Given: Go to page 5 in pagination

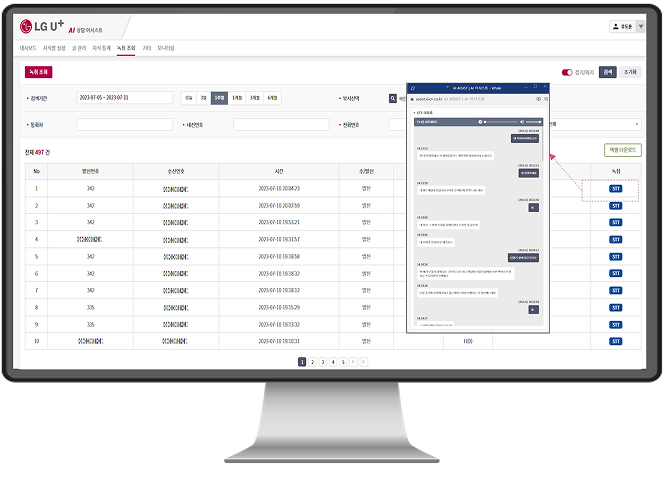Looking at the screenshot, I should tap(343, 362).
